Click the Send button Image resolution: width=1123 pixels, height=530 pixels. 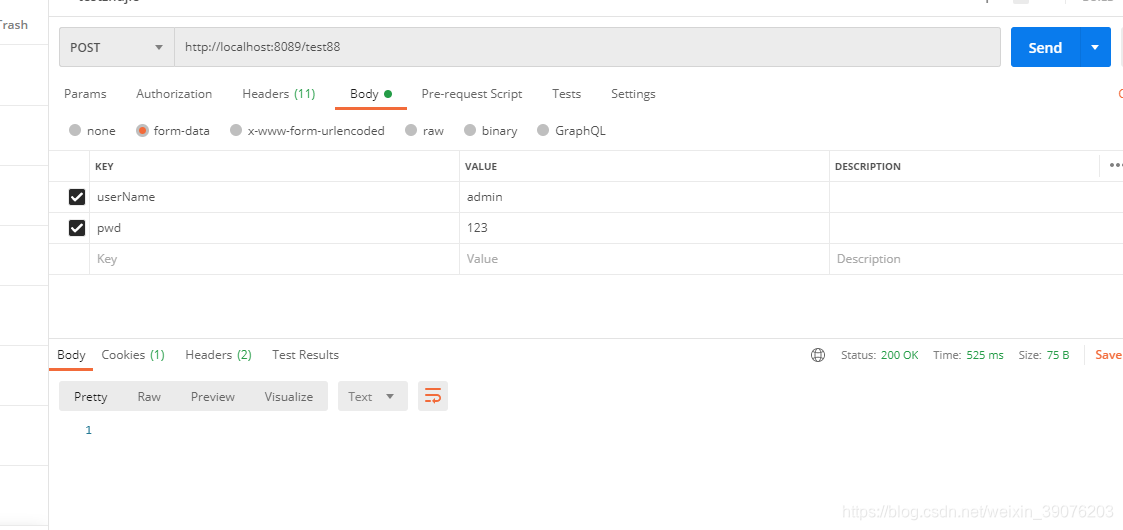tap(1045, 47)
